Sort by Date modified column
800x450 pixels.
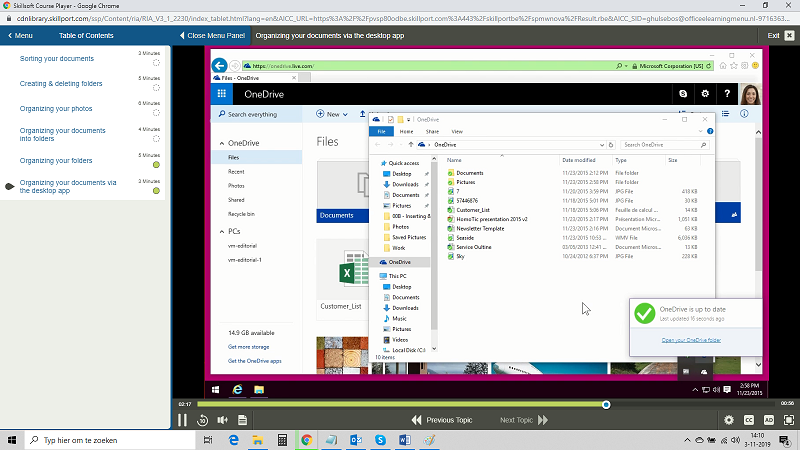[x=579, y=160]
